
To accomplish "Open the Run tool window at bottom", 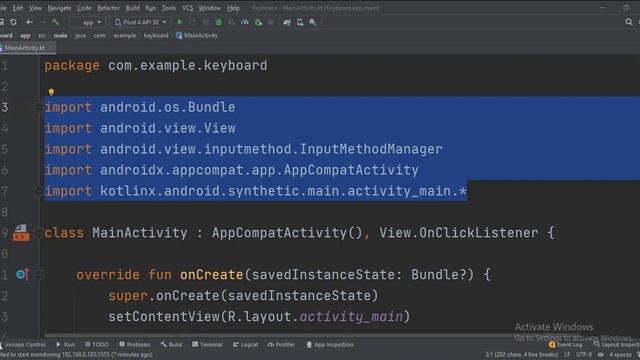I will 66,344.
